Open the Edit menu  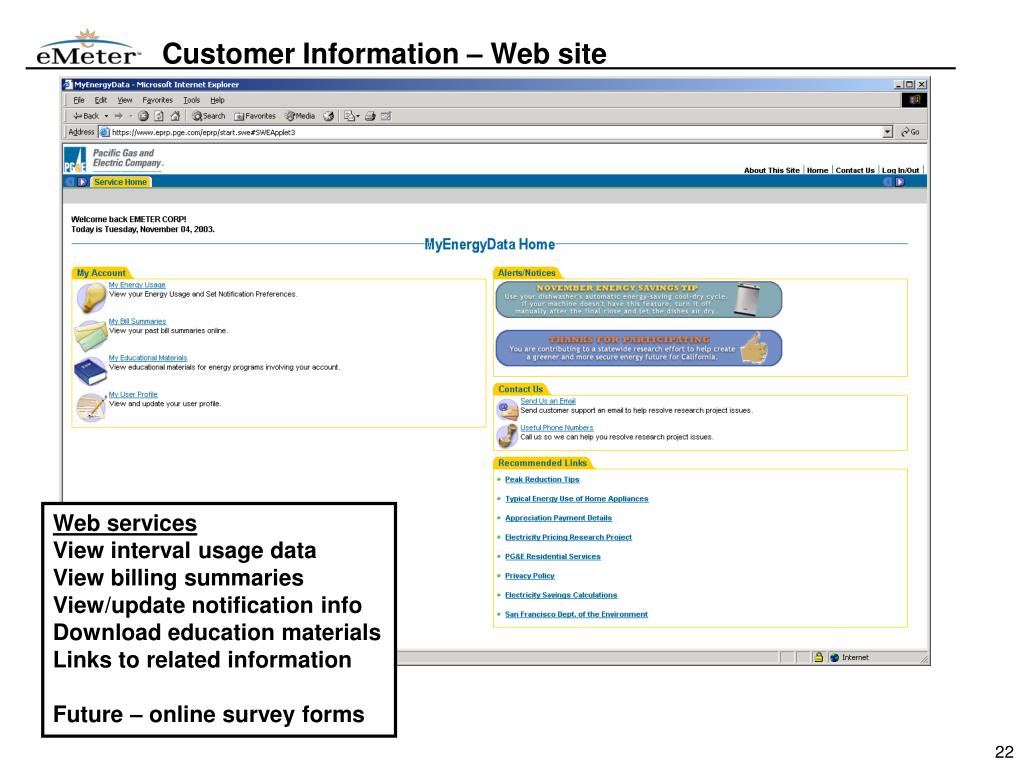pos(101,100)
